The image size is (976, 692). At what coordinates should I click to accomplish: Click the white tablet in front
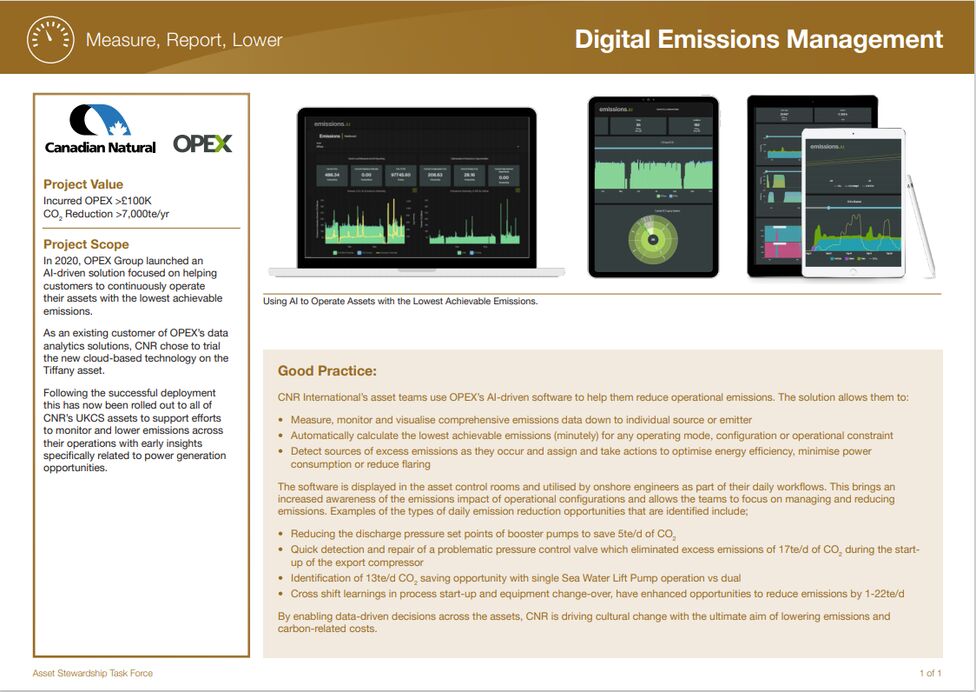point(853,203)
